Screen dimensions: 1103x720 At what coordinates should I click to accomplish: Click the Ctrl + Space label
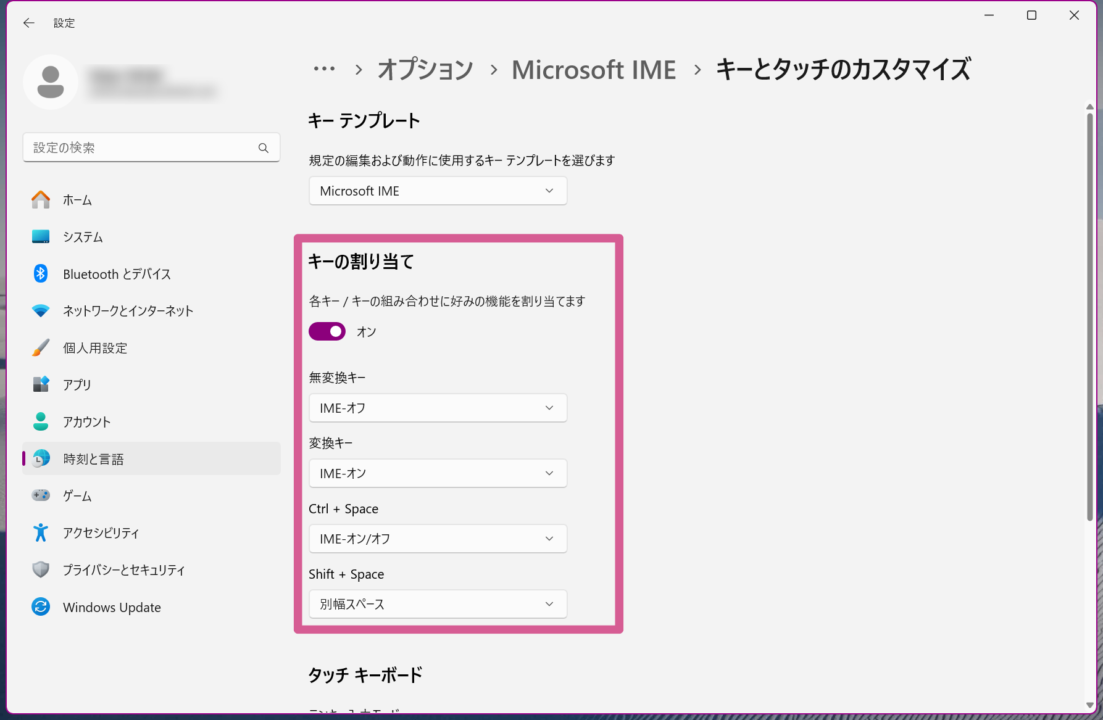point(343,508)
